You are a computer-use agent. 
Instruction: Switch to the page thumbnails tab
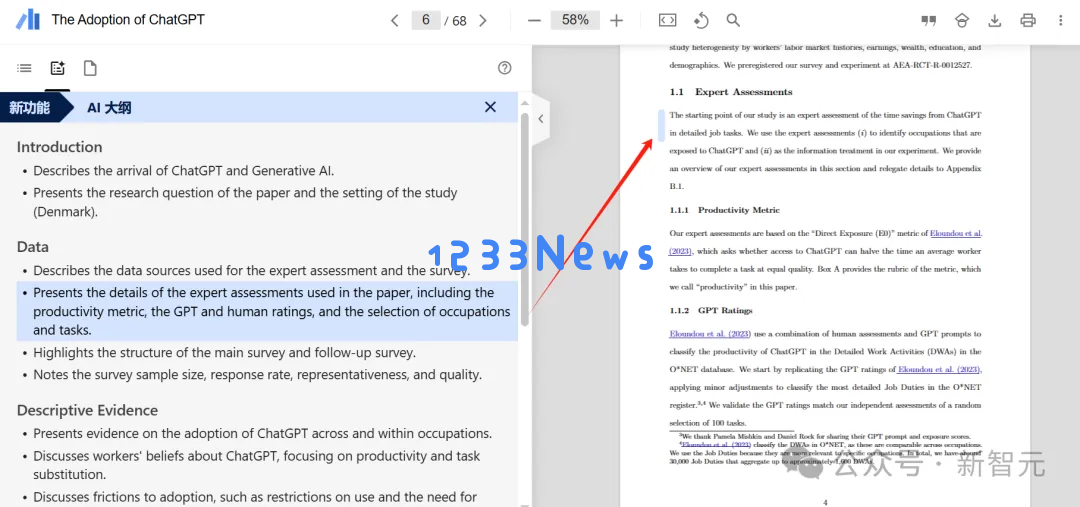(x=90, y=68)
